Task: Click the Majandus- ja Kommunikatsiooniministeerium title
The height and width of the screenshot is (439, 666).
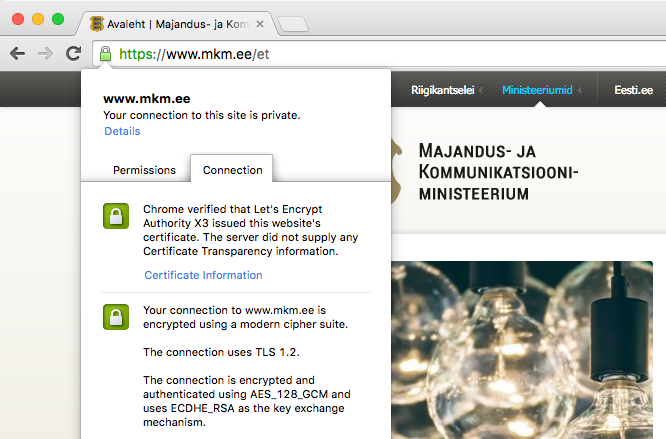Action: pyautogui.click(x=498, y=172)
